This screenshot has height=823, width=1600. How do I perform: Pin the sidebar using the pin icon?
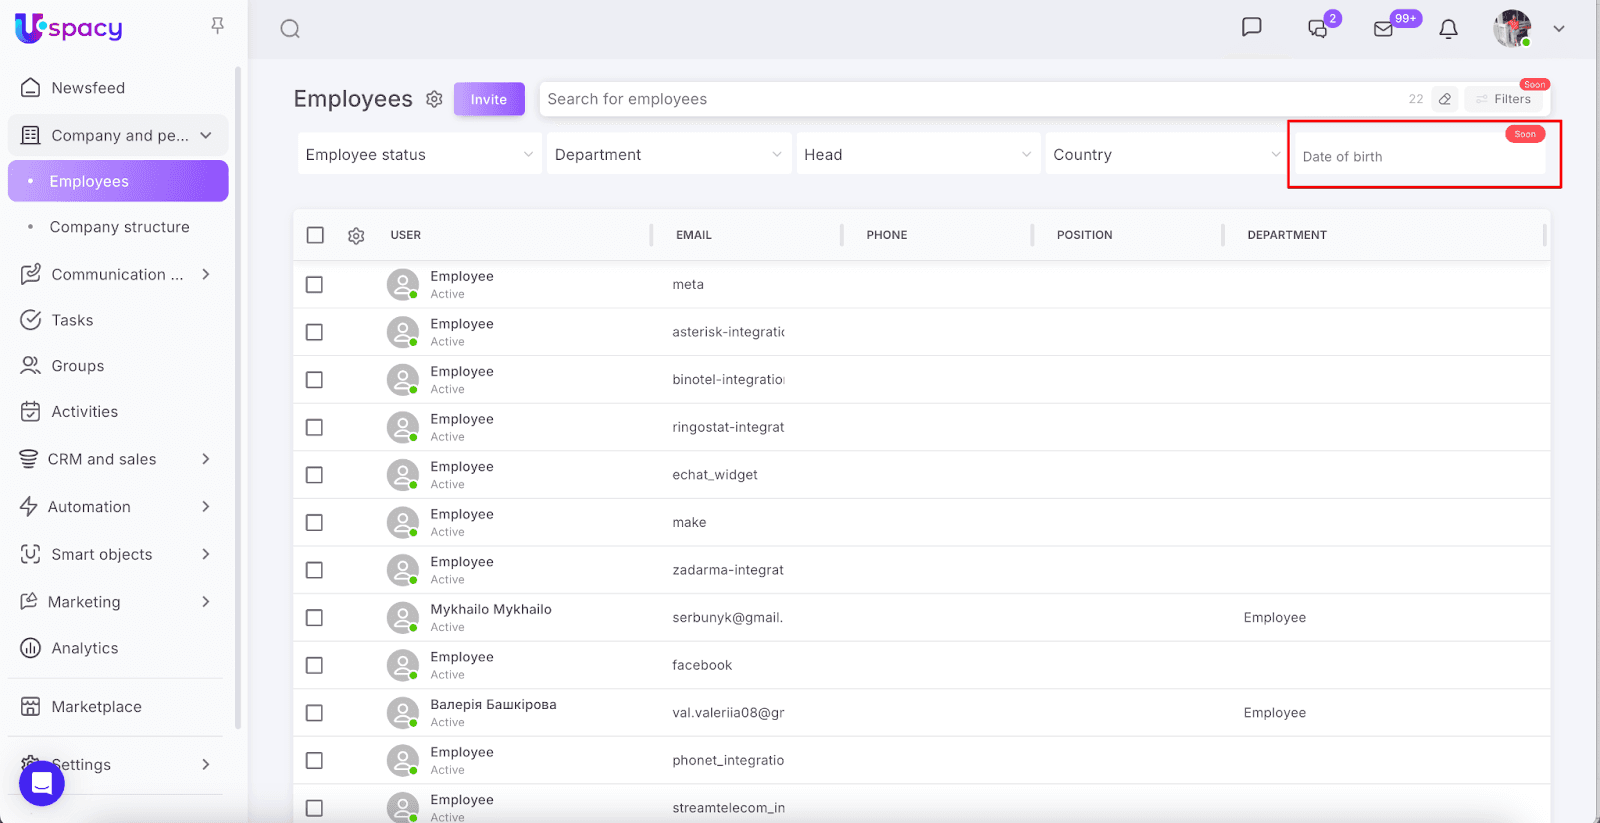217,26
